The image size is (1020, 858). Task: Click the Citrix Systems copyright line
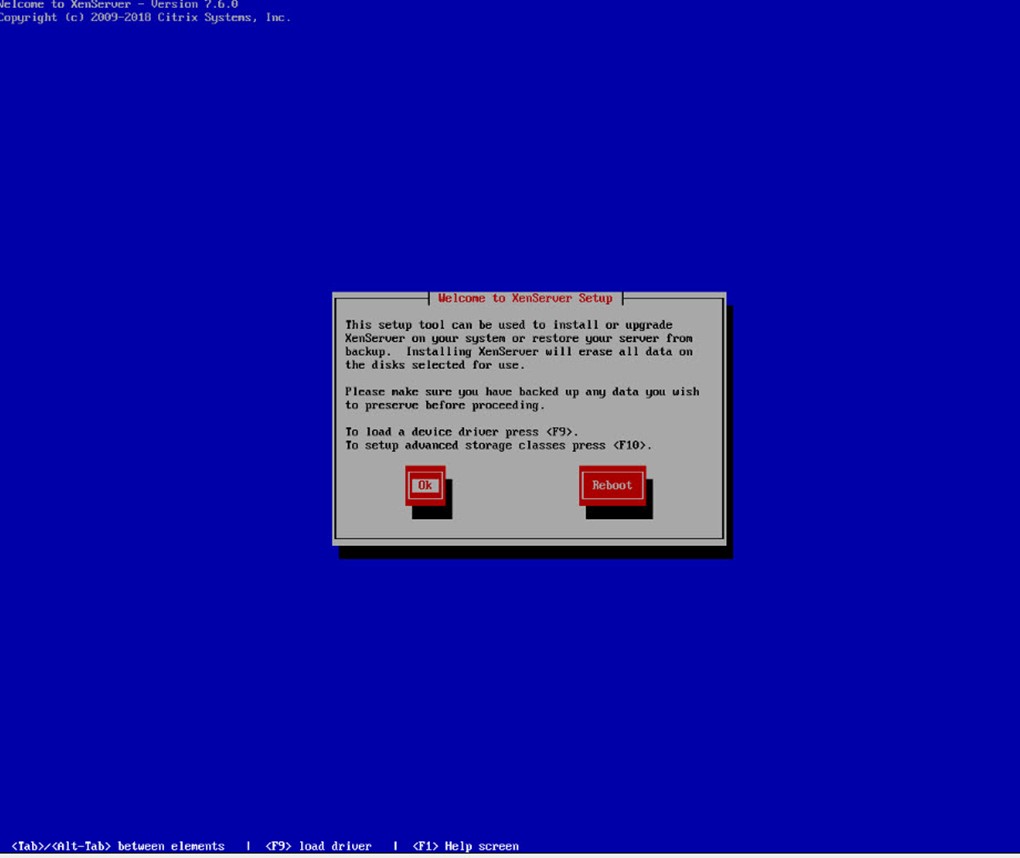pos(145,18)
